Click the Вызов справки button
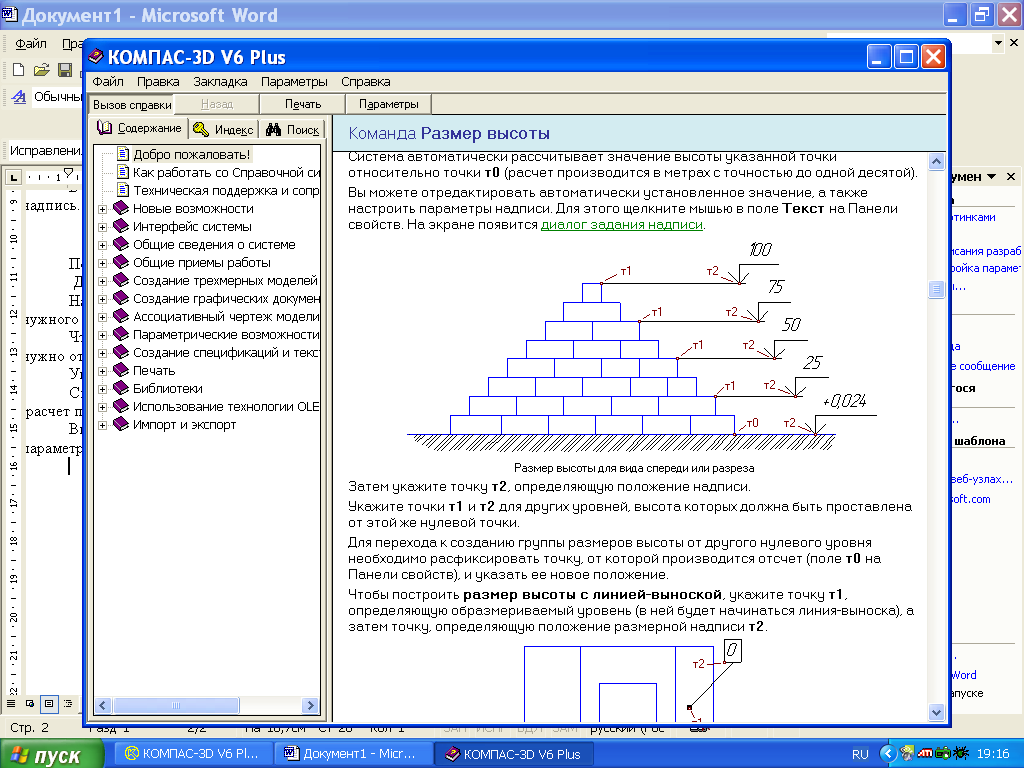The image size is (1024, 768). coord(131,104)
